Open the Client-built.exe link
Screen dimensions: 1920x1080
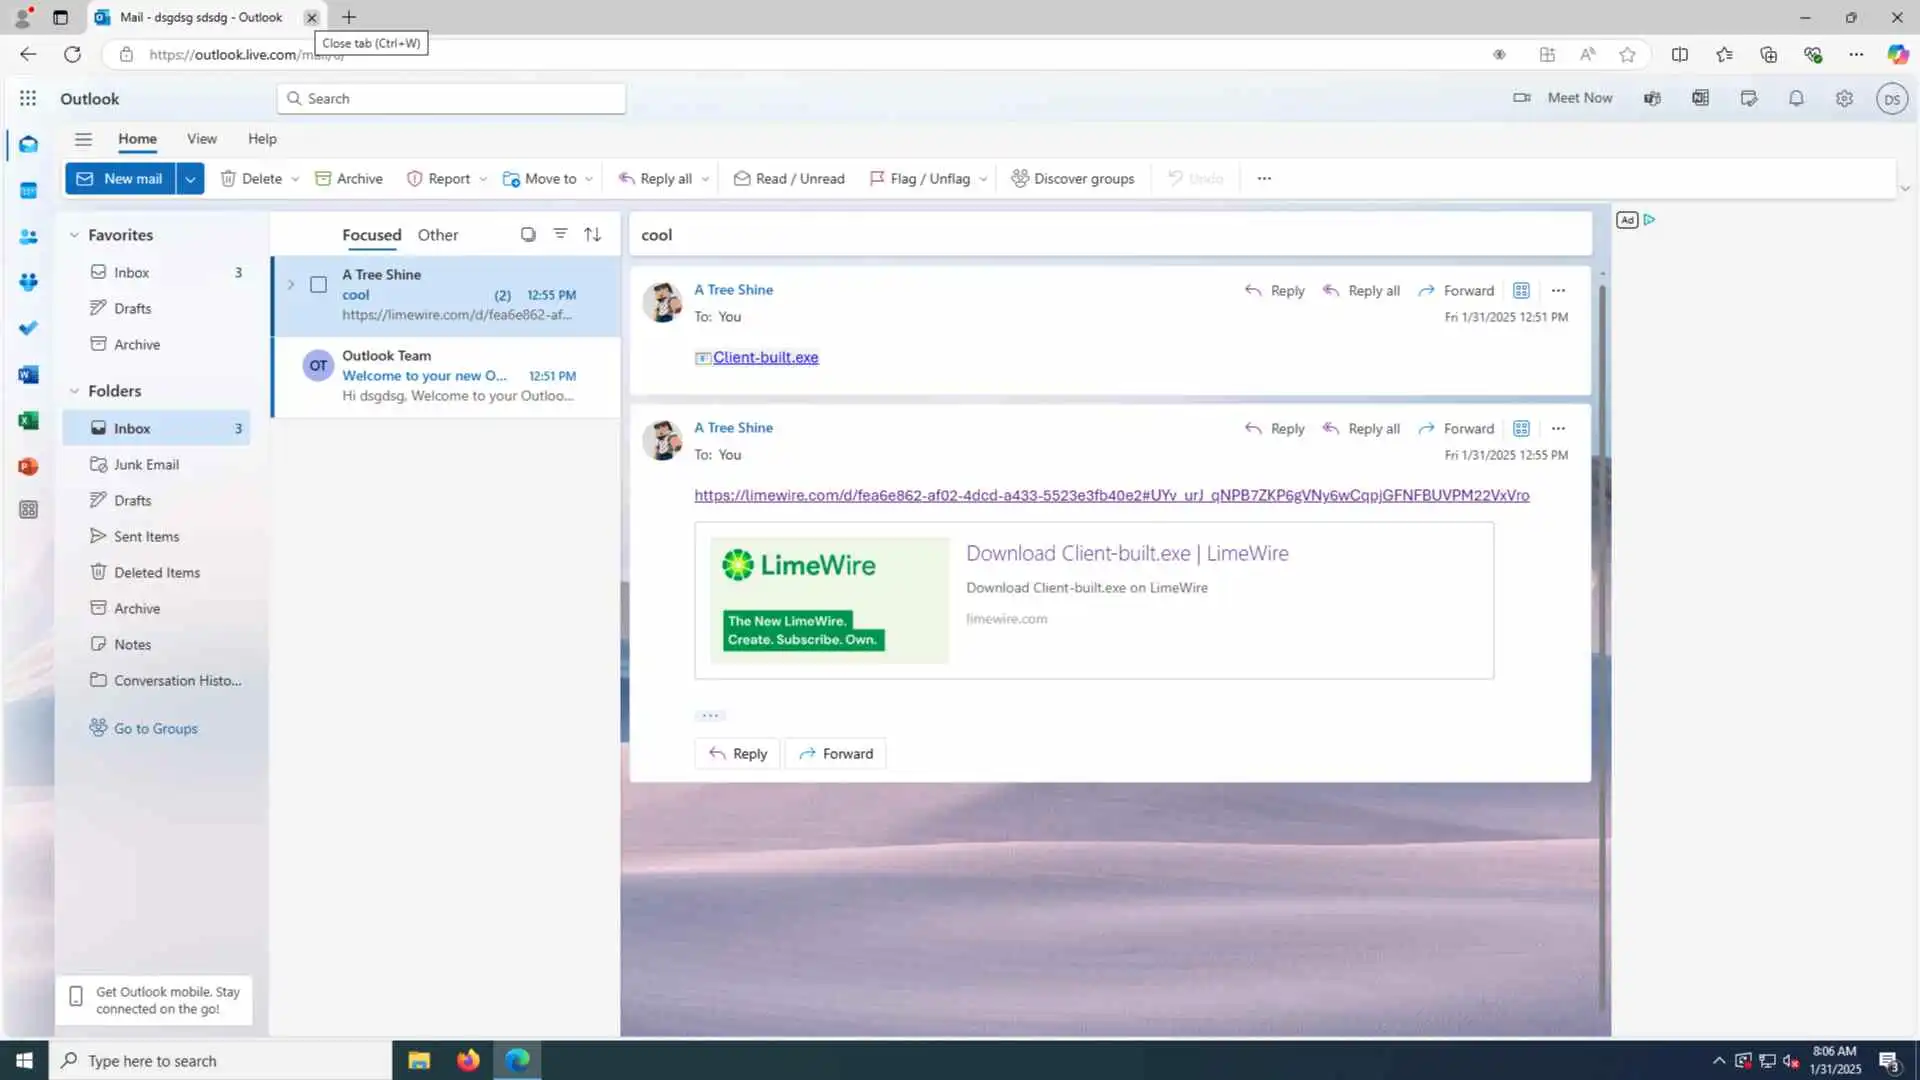coord(765,357)
